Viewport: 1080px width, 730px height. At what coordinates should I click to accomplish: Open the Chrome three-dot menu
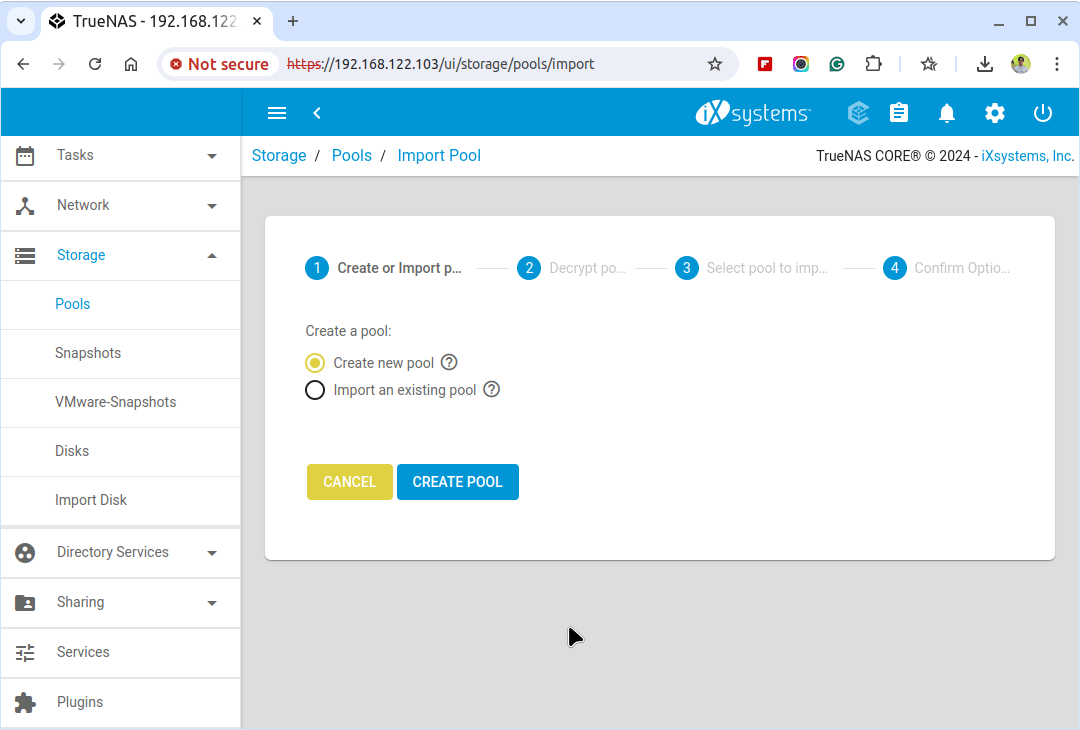1057,64
